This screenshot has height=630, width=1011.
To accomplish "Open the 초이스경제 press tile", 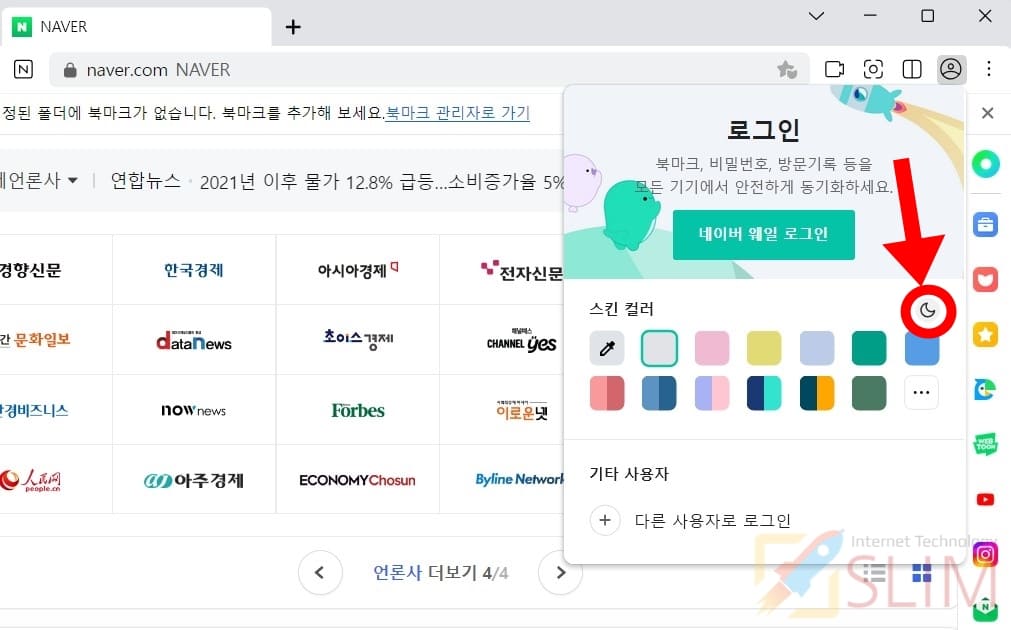I will [x=358, y=340].
